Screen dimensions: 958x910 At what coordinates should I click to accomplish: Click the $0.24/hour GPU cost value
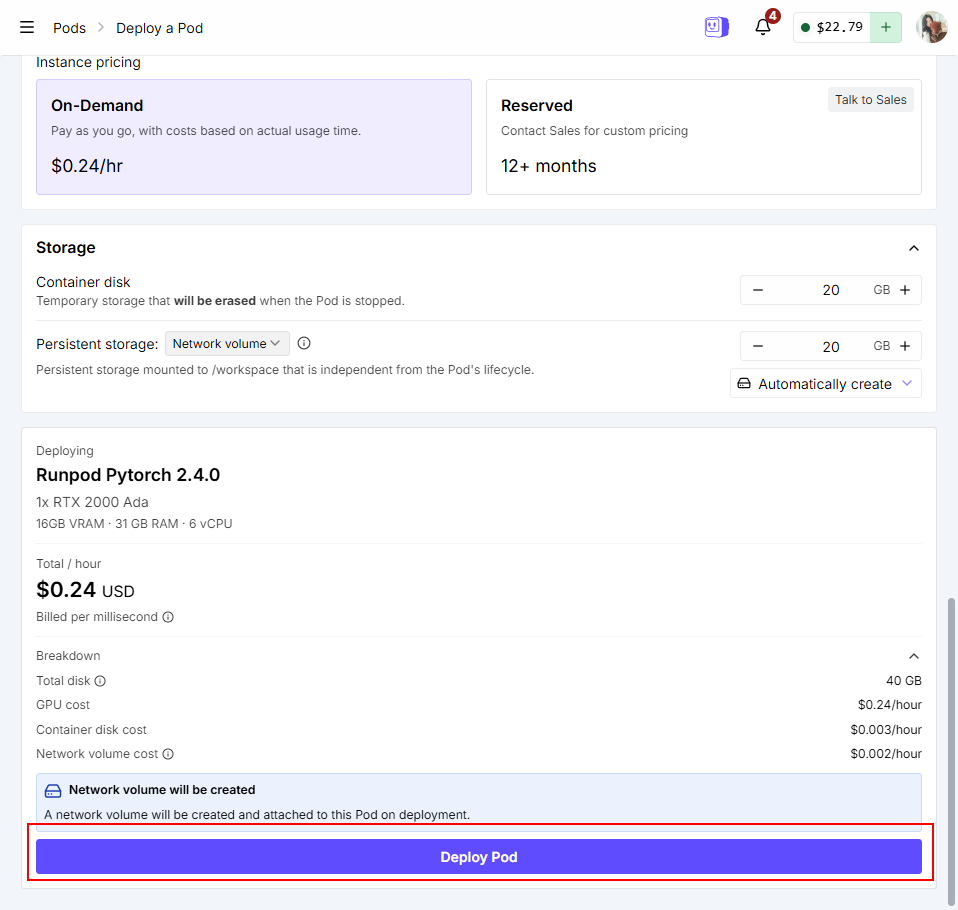click(890, 705)
